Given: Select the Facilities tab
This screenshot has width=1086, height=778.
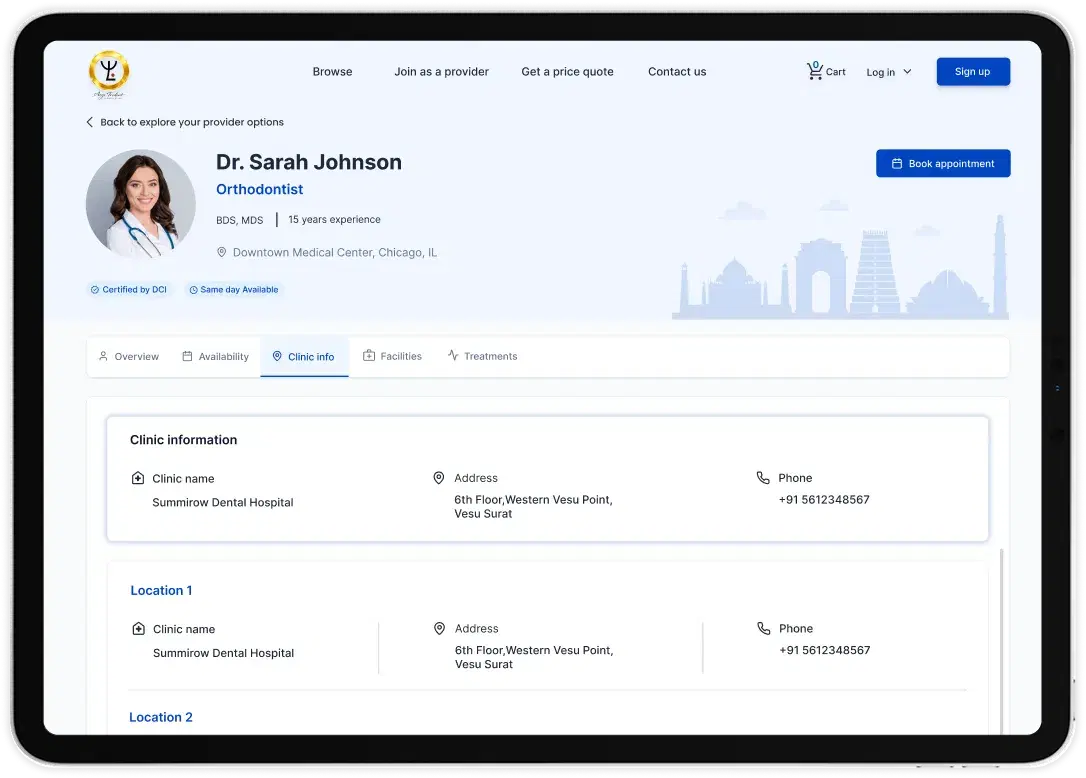Looking at the screenshot, I should pos(392,356).
